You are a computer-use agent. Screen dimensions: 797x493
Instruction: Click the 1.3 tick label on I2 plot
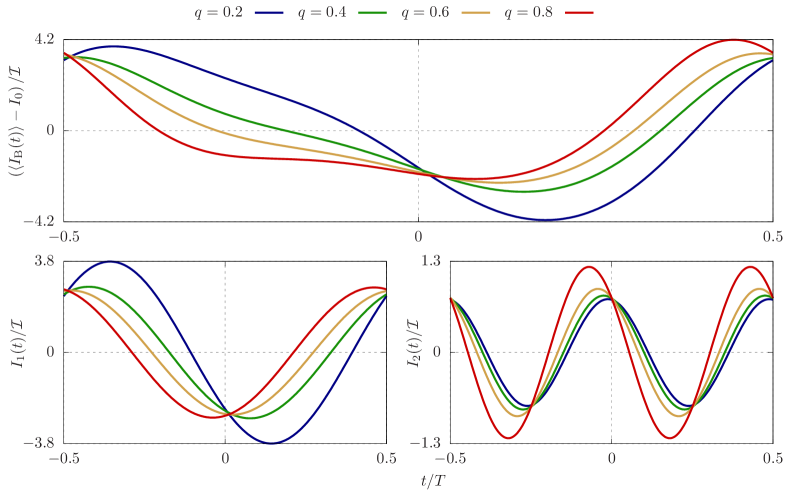[x=431, y=261]
